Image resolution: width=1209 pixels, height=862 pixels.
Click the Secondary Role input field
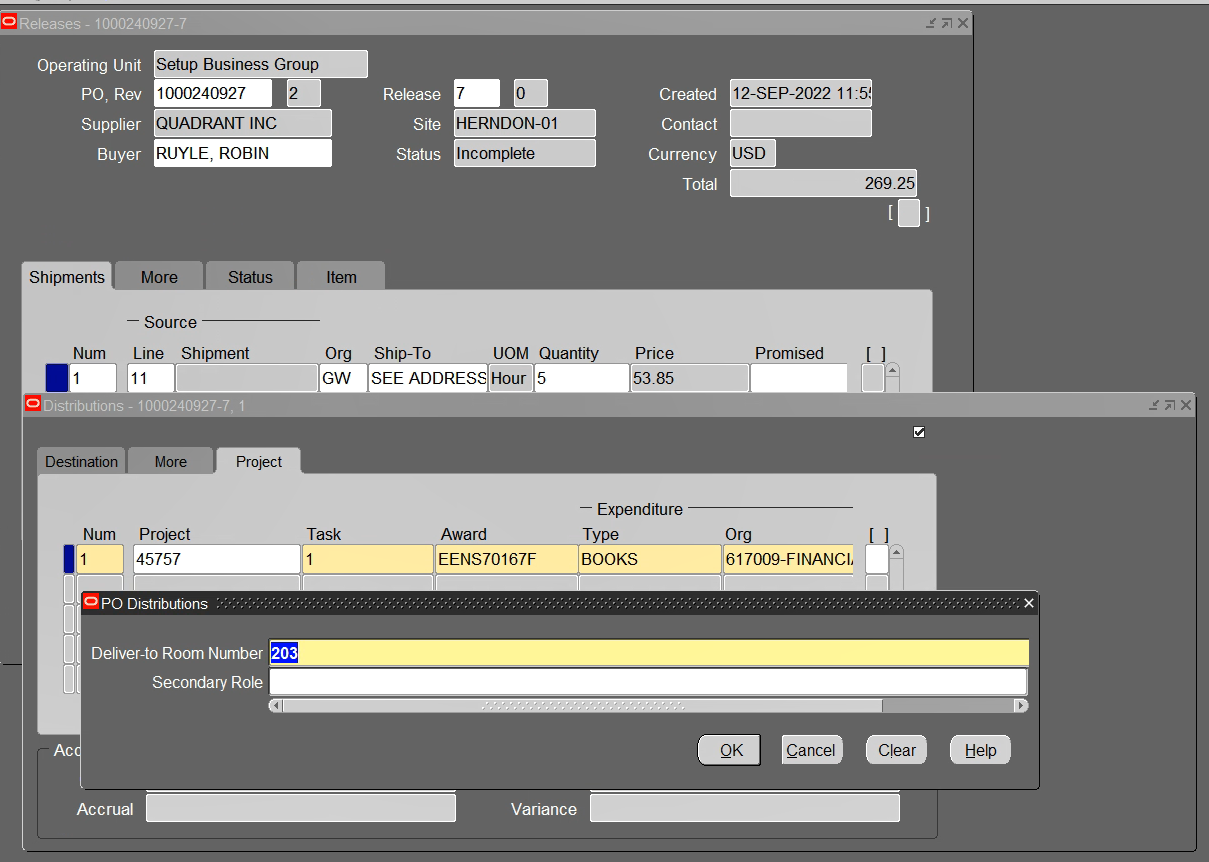647,682
